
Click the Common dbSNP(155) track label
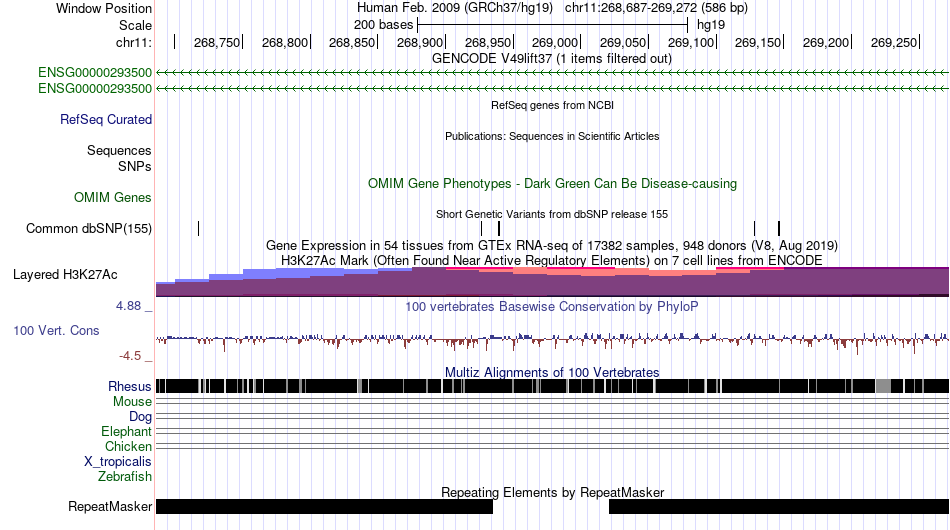(x=89, y=228)
